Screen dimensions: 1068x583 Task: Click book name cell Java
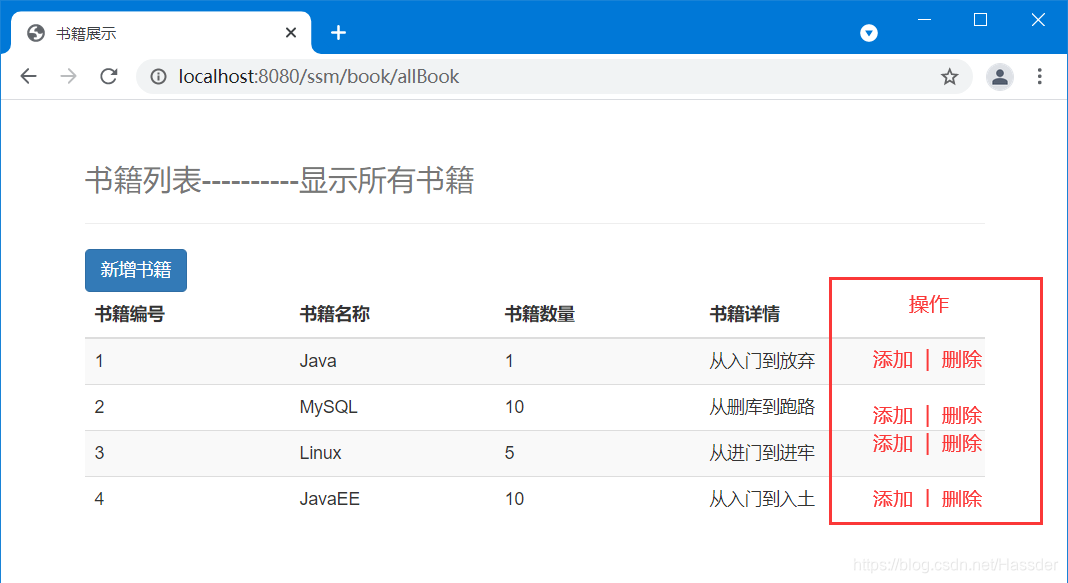tap(318, 361)
